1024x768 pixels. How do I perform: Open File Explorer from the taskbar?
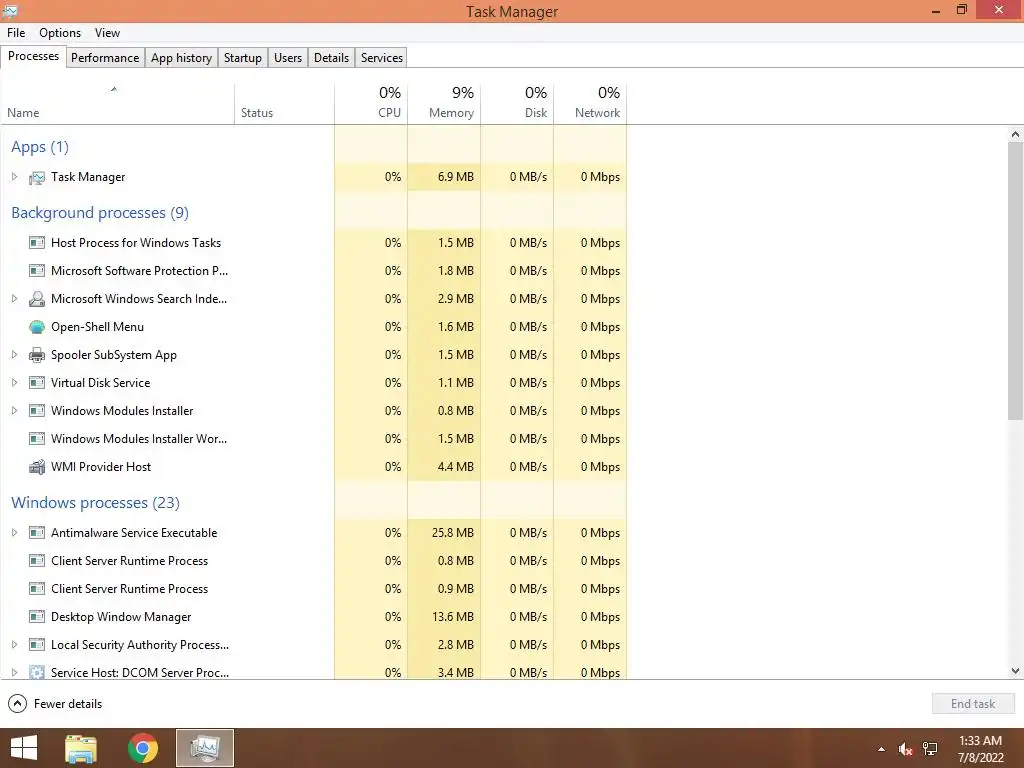pyautogui.click(x=81, y=748)
